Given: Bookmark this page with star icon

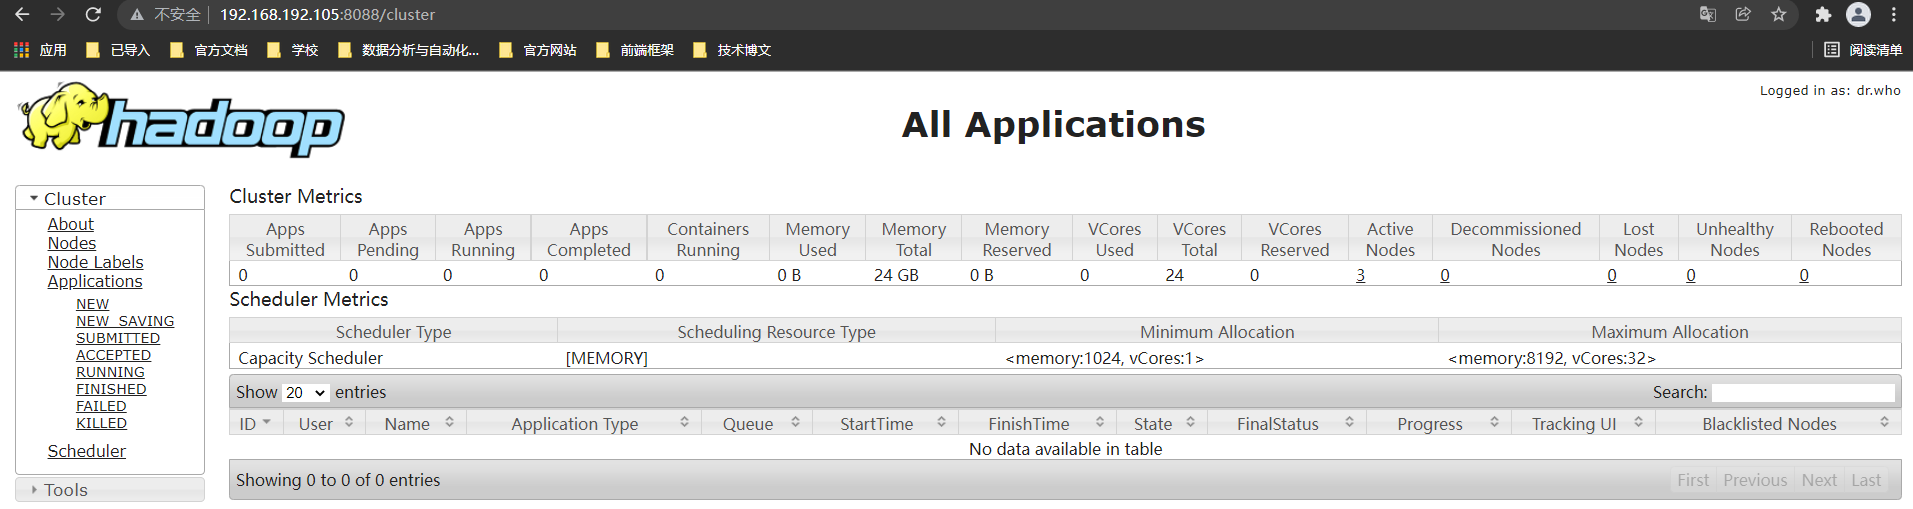Looking at the screenshot, I should 1778,14.
